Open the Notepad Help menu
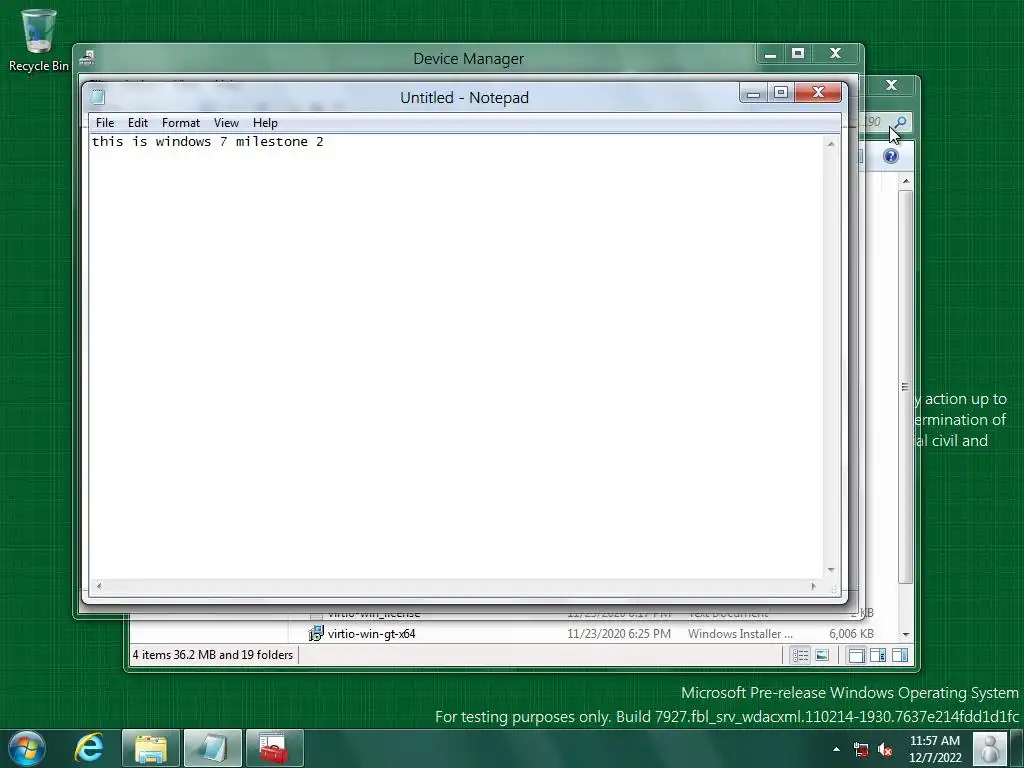The image size is (1024, 768). (265, 123)
